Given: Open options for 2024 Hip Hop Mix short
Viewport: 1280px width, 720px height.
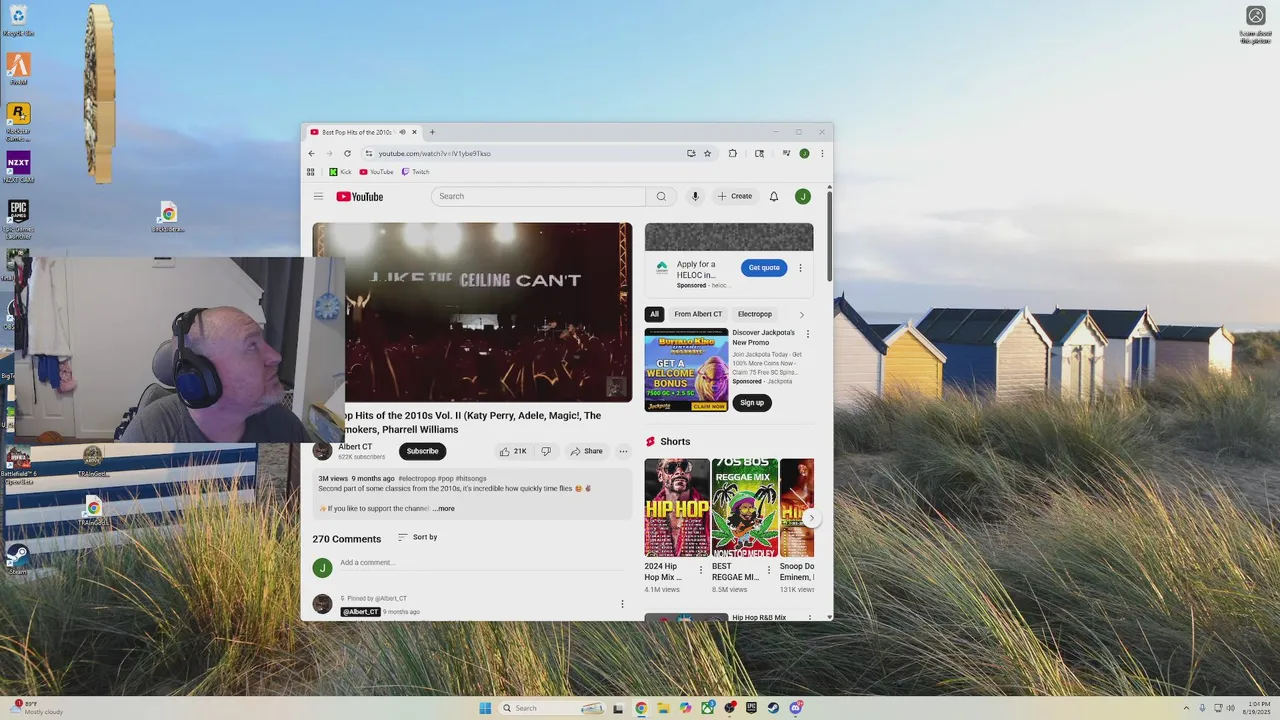Looking at the screenshot, I should [x=700, y=570].
